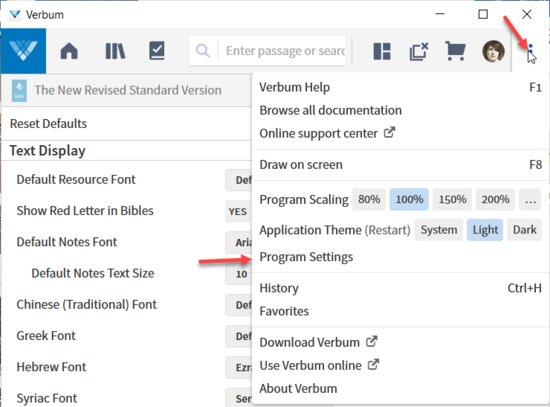The width and height of the screenshot is (550, 407).
Task: Open Syriac Font dropdown
Action: (239, 398)
